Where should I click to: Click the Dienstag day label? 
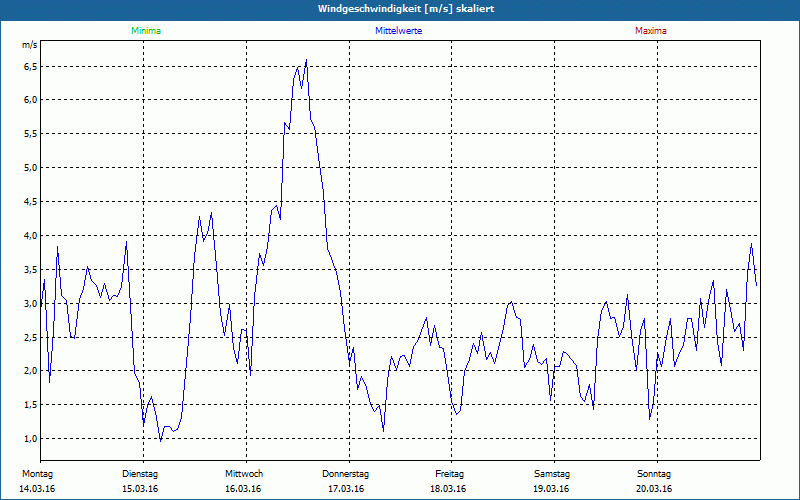point(140,474)
